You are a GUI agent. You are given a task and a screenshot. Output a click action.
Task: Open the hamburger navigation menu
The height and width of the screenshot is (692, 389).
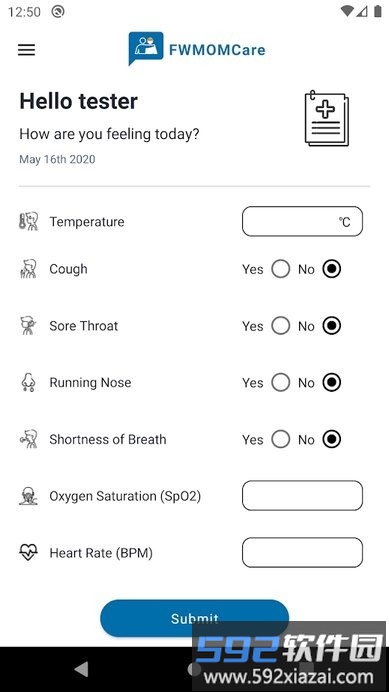[26, 49]
